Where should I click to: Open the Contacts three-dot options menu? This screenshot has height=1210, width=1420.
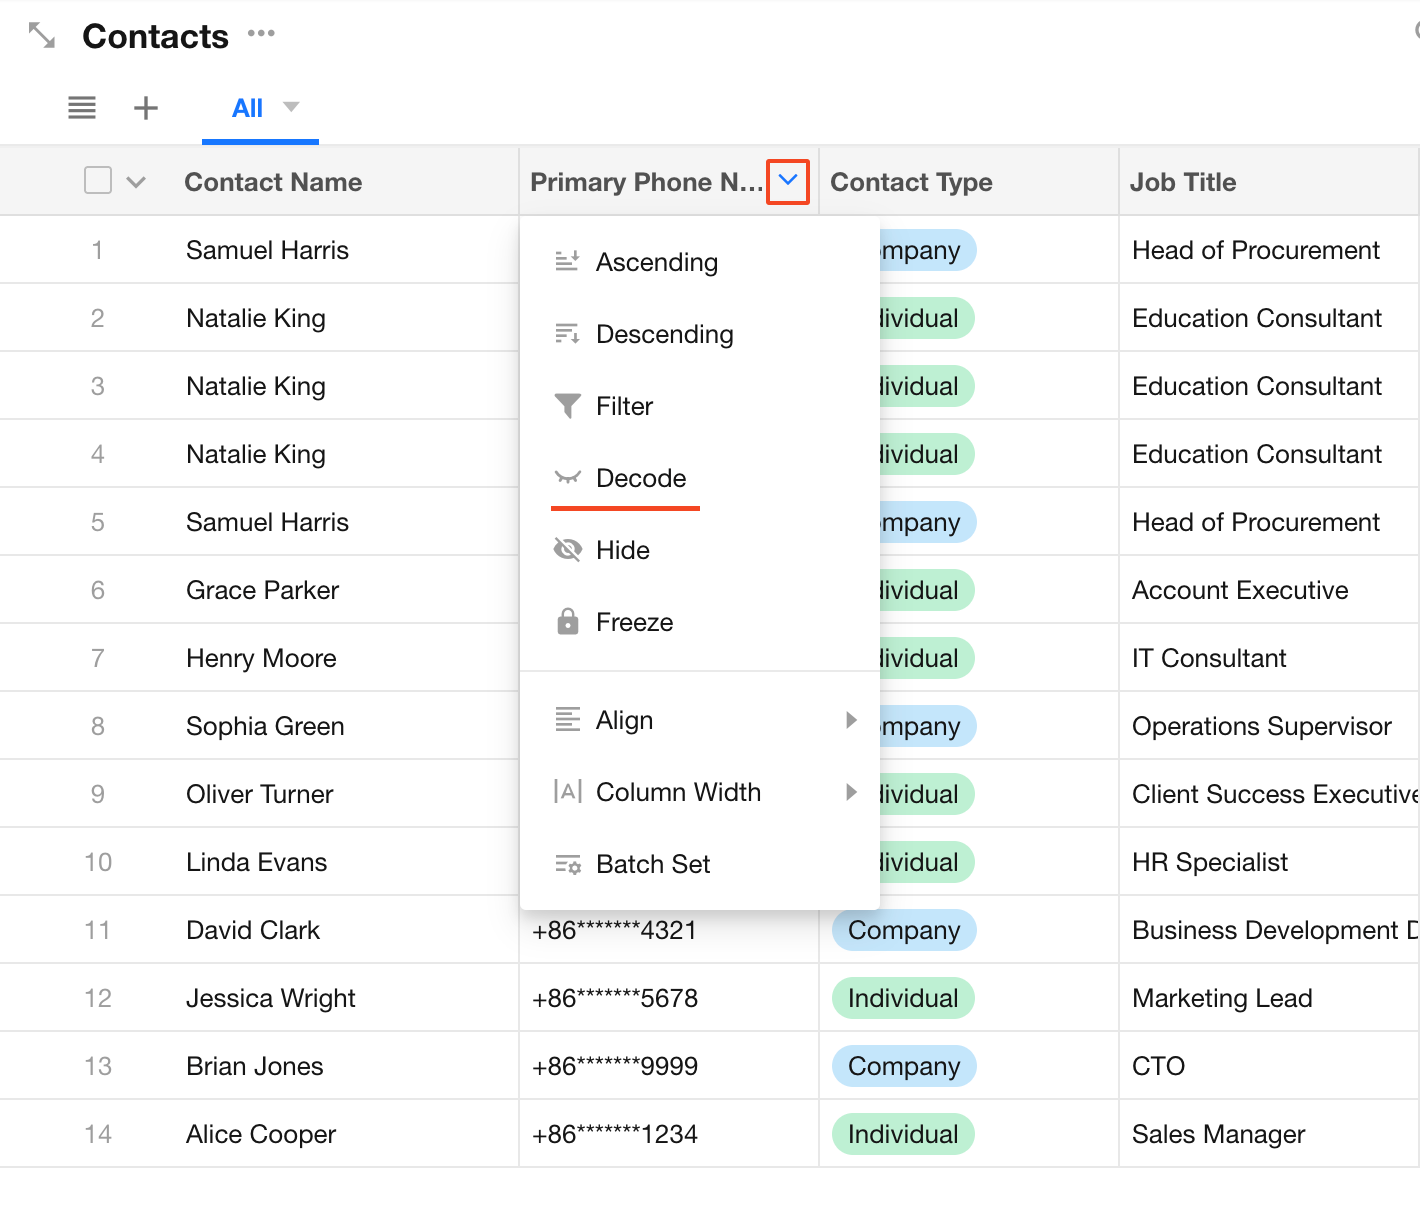click(261, 34)
